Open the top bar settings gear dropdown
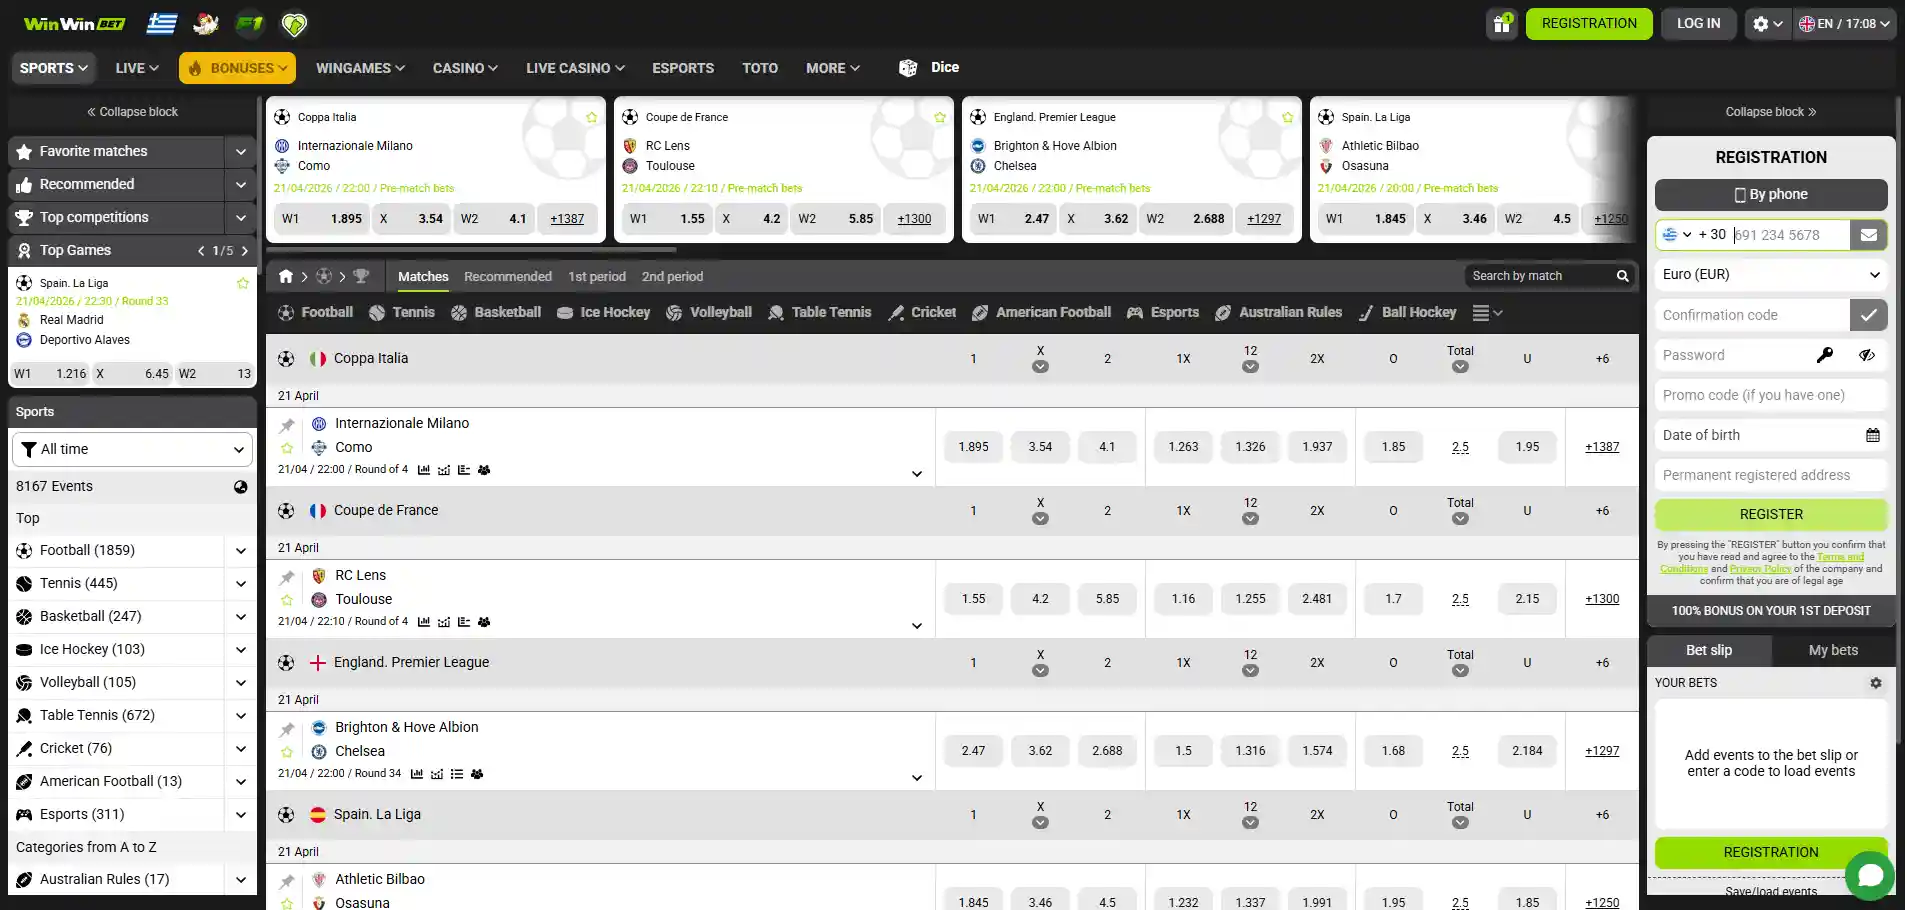Viewport: 1907px width, 910px height. coord(1768,24)
